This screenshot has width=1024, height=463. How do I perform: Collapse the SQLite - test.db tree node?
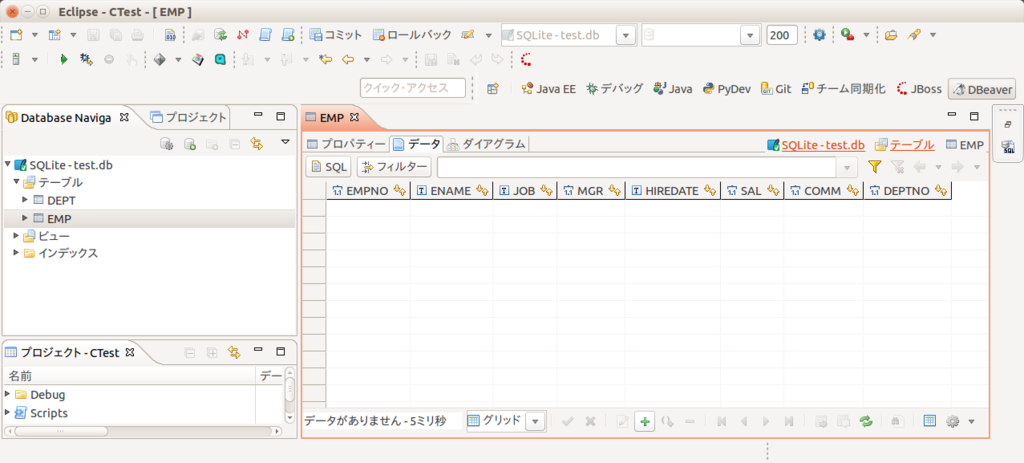click(8, 165)
